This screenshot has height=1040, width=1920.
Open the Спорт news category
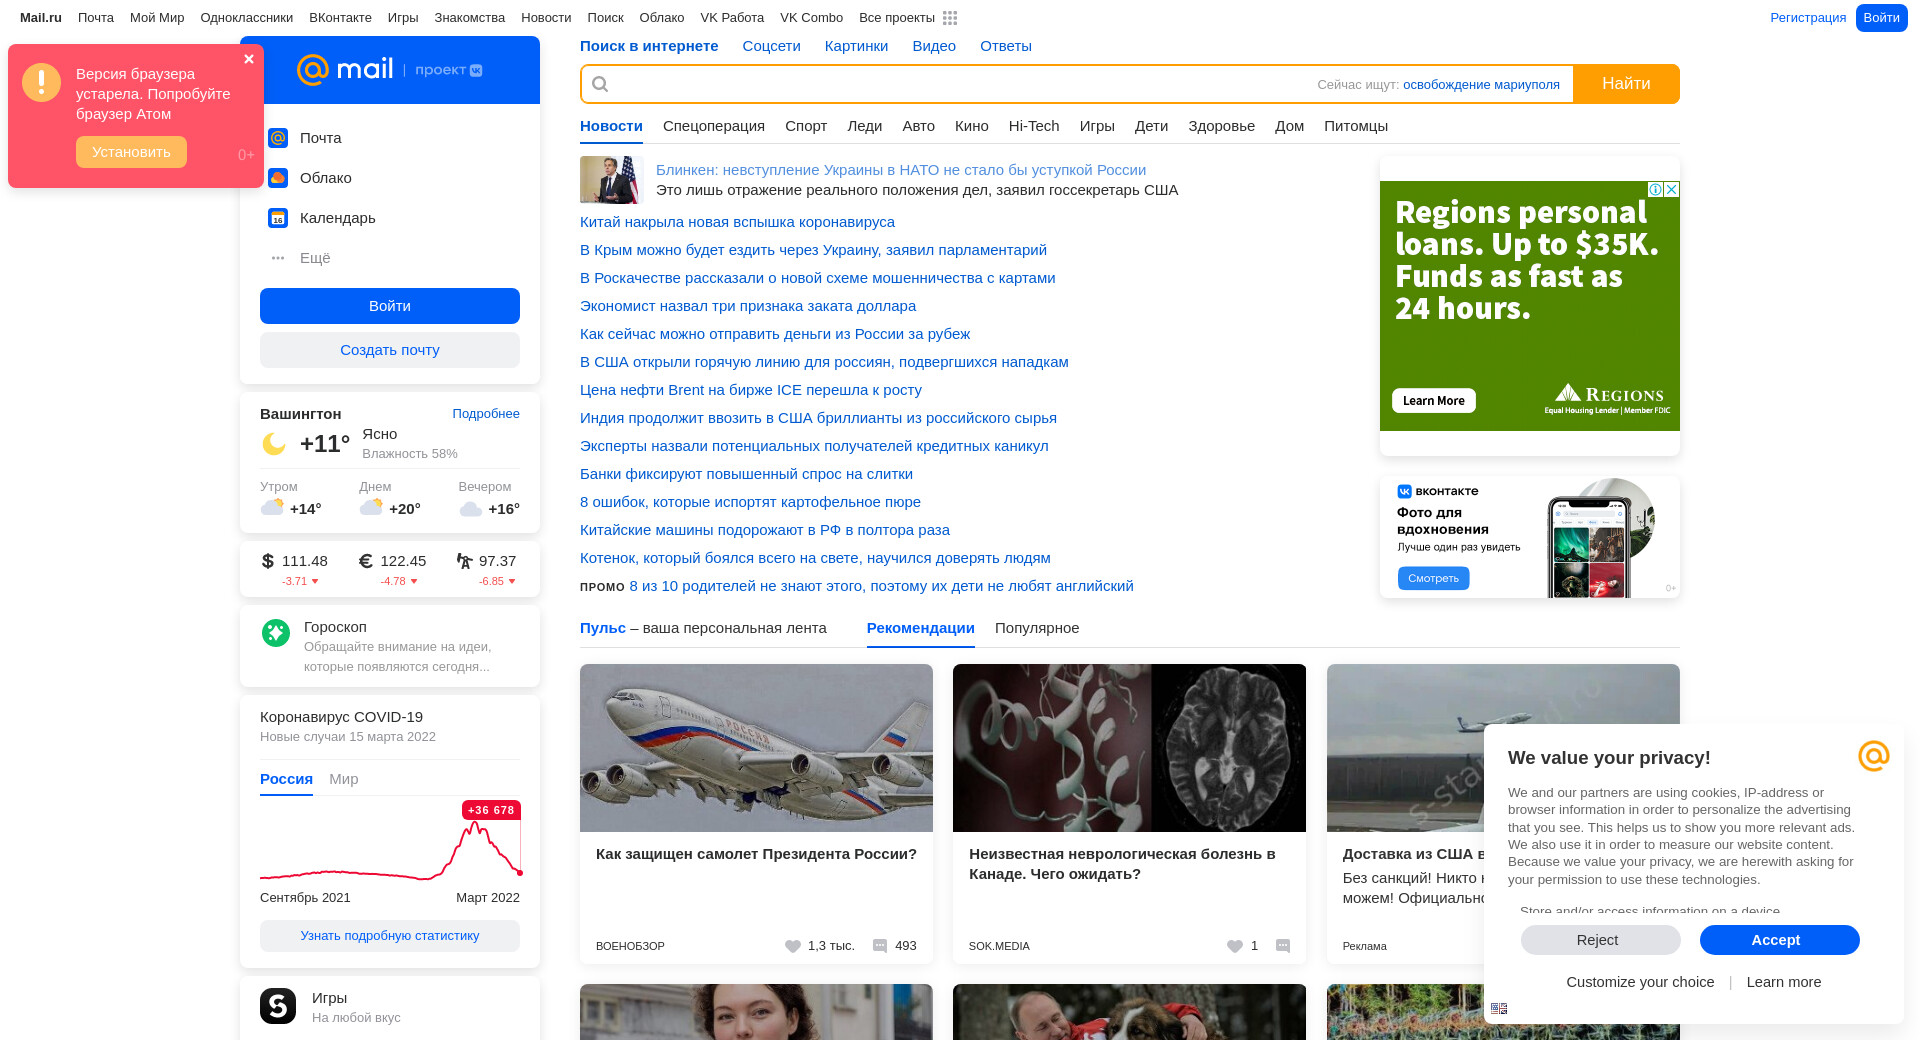coord(805,126)
